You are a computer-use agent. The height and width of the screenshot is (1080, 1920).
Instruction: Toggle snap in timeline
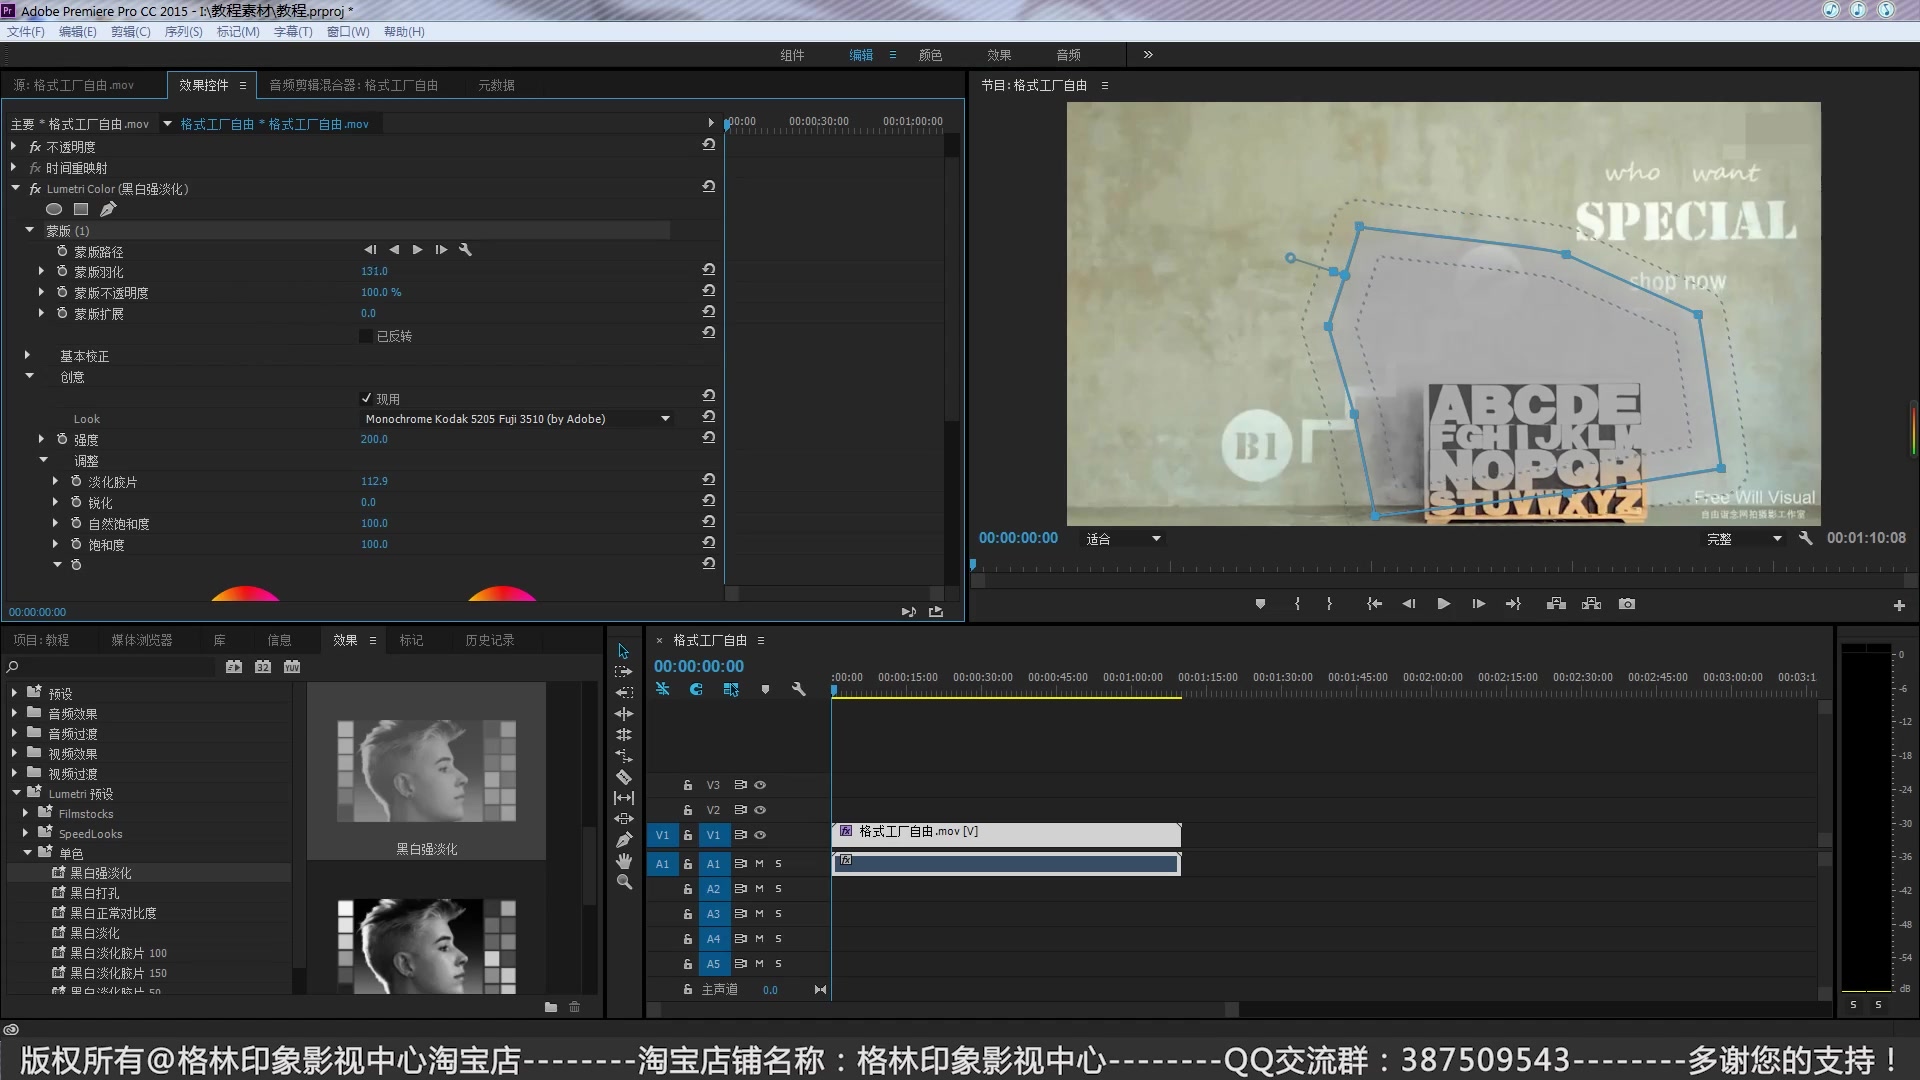(696, 689)
